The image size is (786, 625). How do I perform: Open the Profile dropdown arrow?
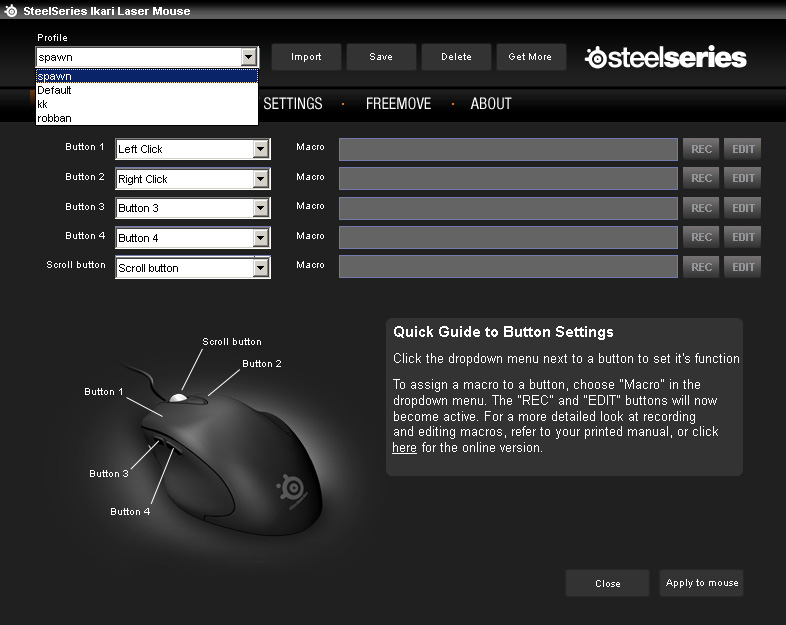click(x=249, y=57)
